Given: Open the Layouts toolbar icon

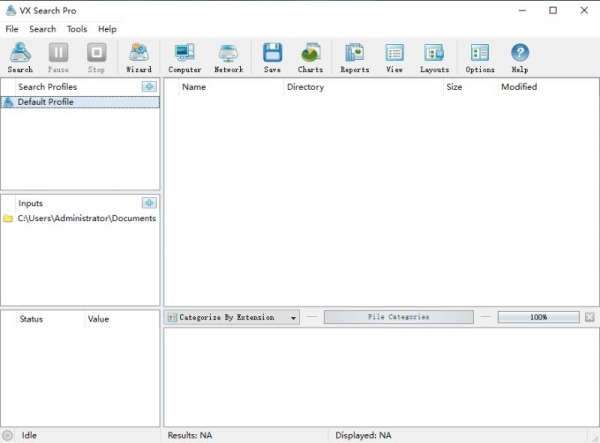Looking at the screenshot, I should (x=434, y=57).
